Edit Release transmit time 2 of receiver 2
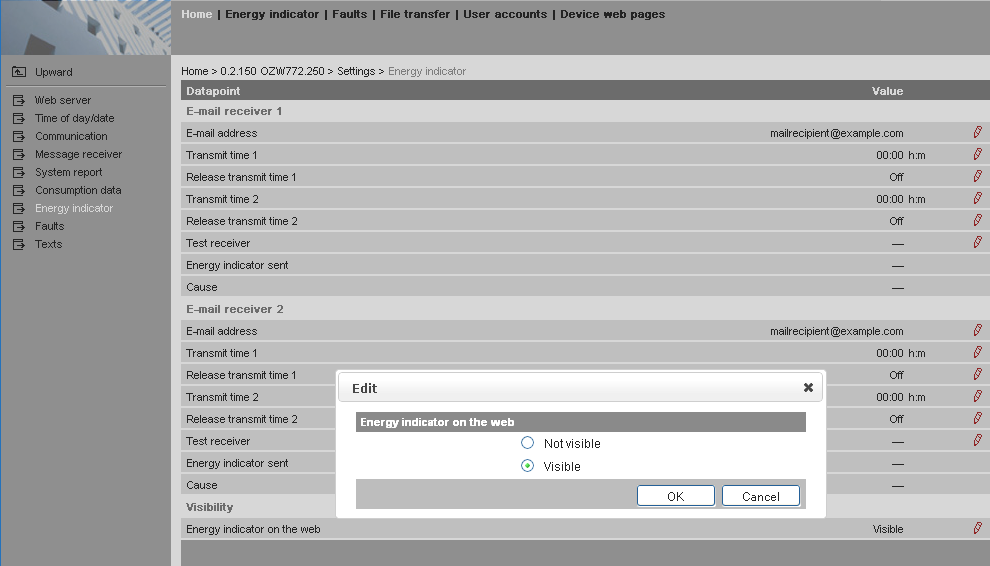Viewport: 990px width, 566px height. pyautogui.click(x=977, y=418)
